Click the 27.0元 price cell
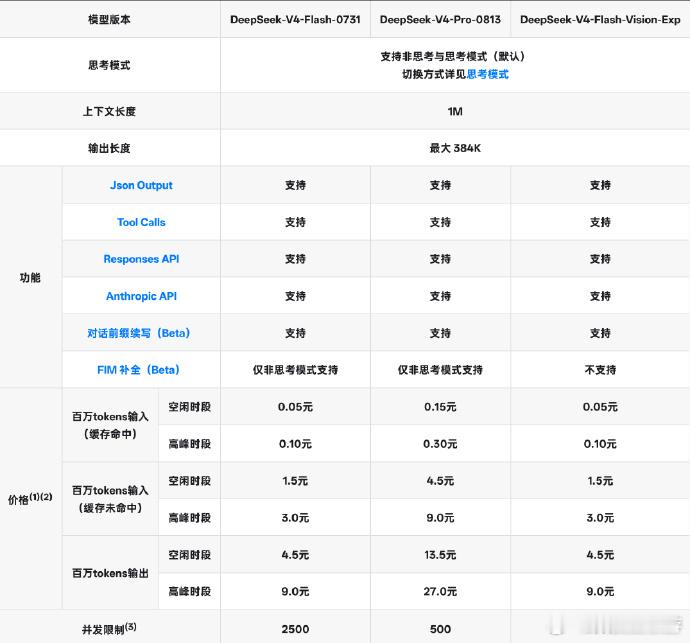The height and width of the screenshot is (643, 690). click(440, 592)
